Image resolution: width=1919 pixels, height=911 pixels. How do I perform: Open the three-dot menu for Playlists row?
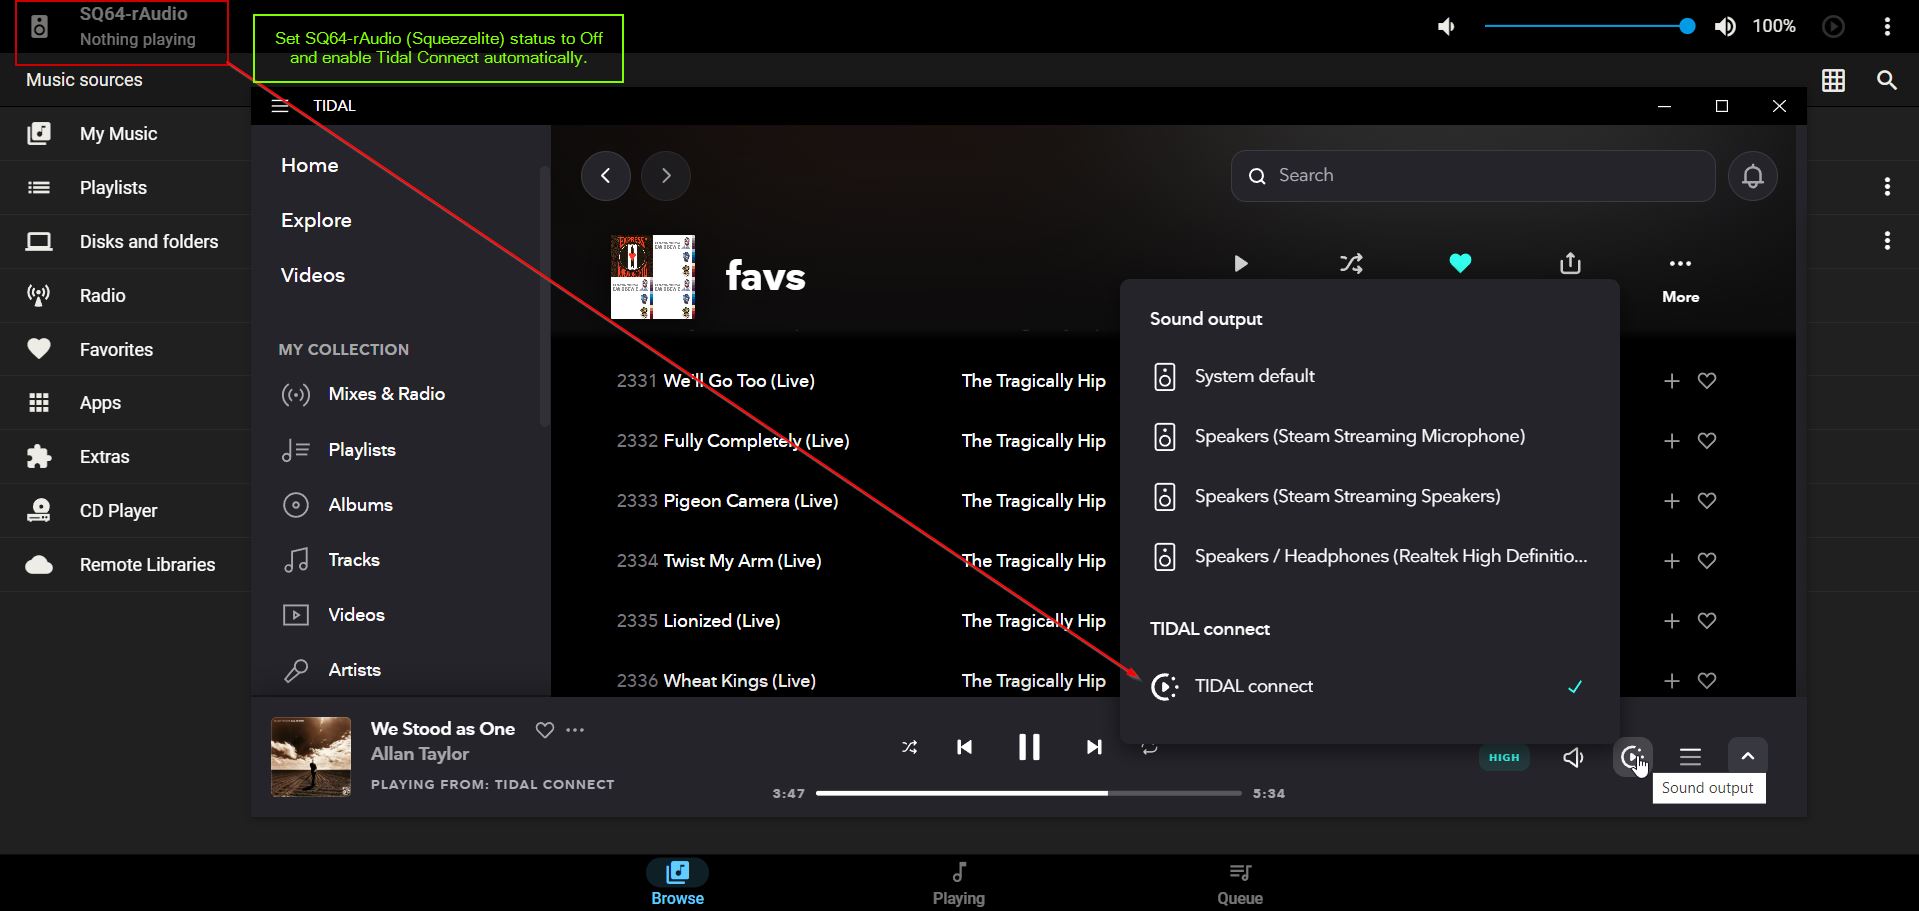[x=1887, y=187]
